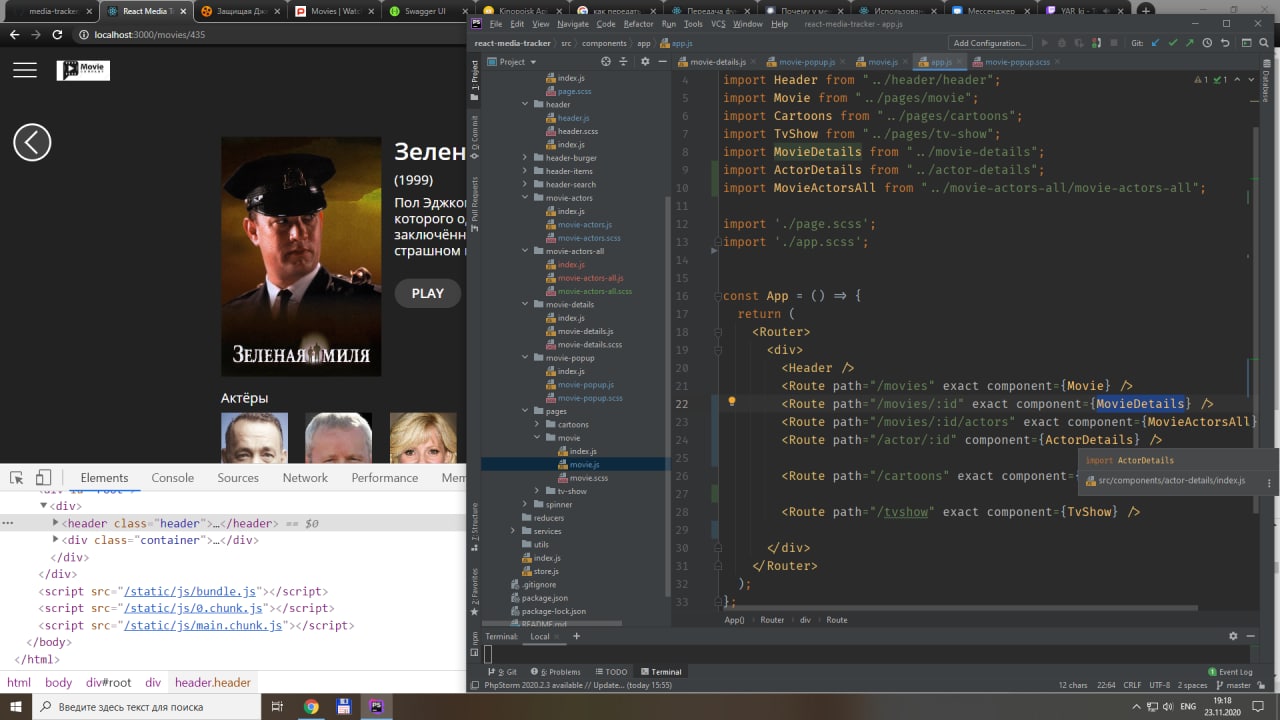The width and height of the screenshot is (1280, 720).
Task: Open Task View on the Windows taskbar
Action: [x=277, y=707]
